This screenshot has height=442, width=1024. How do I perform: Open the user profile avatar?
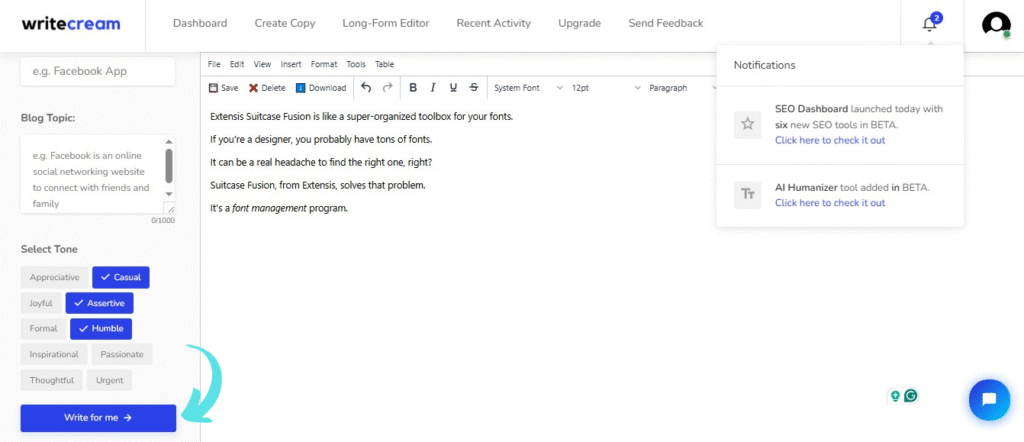pos(996,25)
